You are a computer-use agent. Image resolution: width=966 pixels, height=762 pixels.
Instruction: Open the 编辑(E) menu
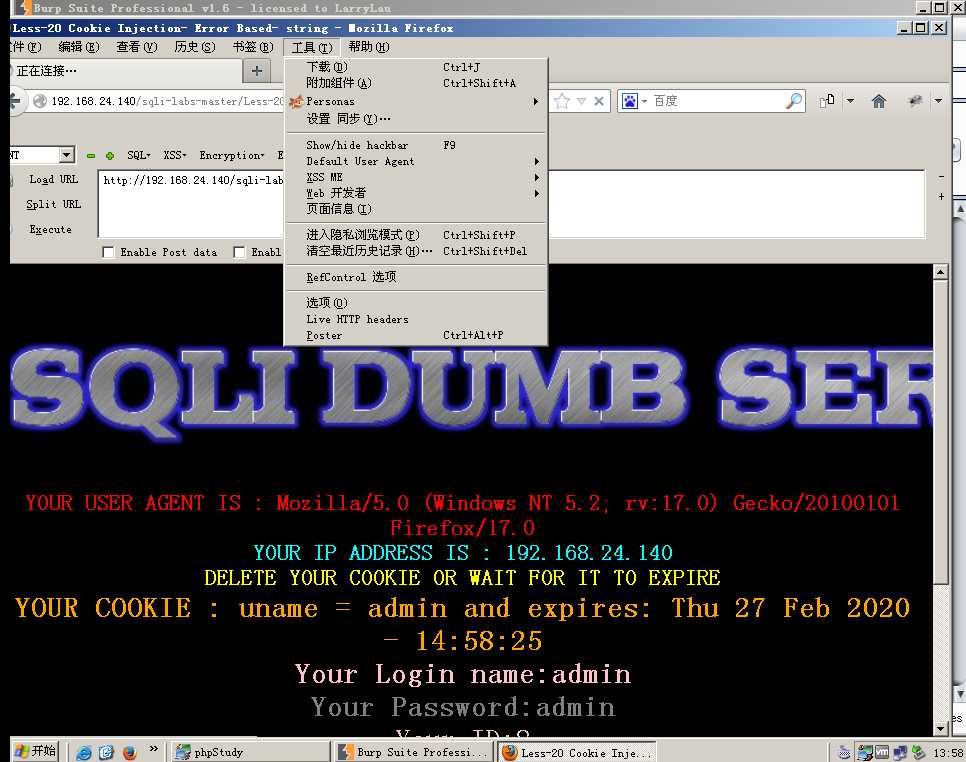click(x=79, y=47)
